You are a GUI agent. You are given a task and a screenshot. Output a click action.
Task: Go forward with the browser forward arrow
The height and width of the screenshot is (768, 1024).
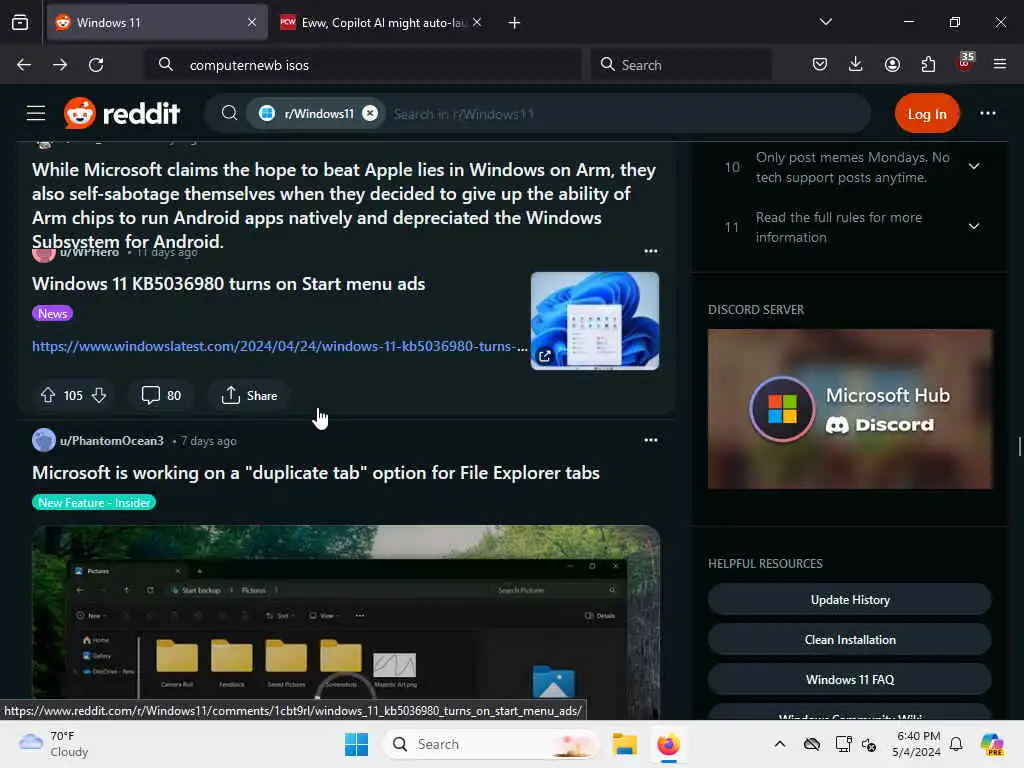[59, 65]
